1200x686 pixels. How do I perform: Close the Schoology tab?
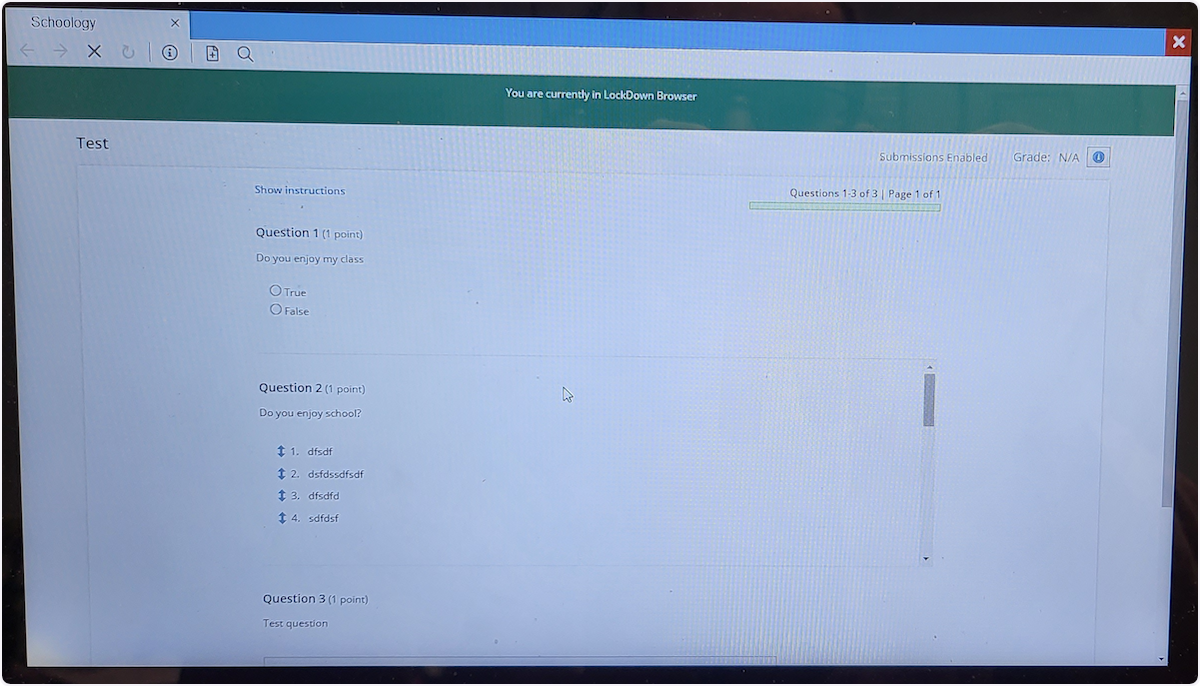[x=175, y=22]
